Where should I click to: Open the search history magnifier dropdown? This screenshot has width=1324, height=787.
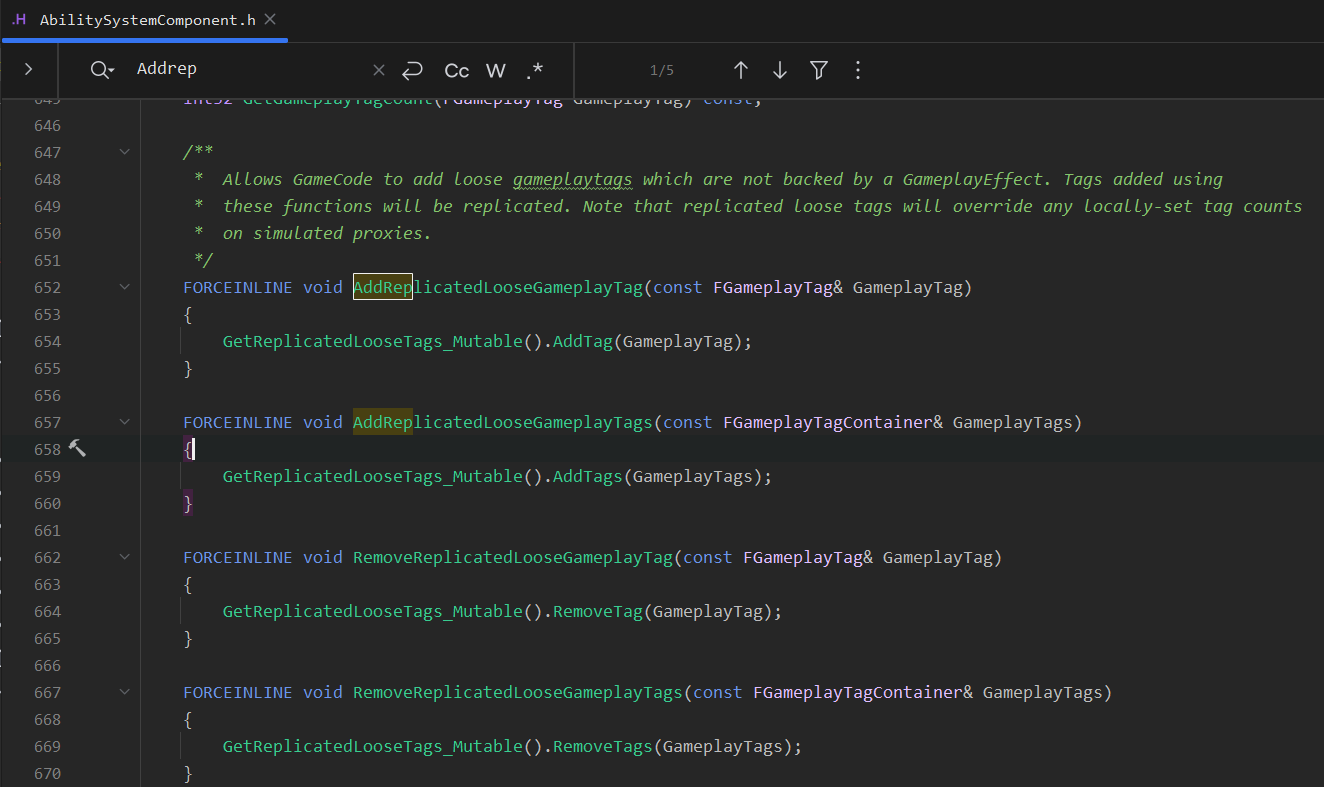(102, 69)
